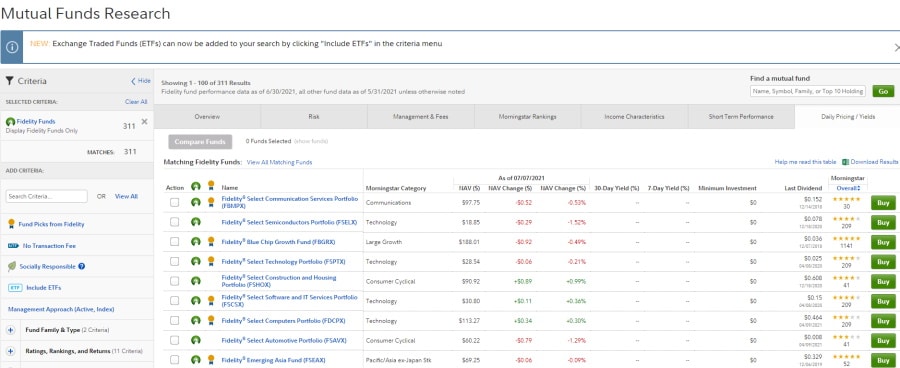The image size is (900, 368).
Task: Click the Morningstar Category column header
Action: pos(396,188)
